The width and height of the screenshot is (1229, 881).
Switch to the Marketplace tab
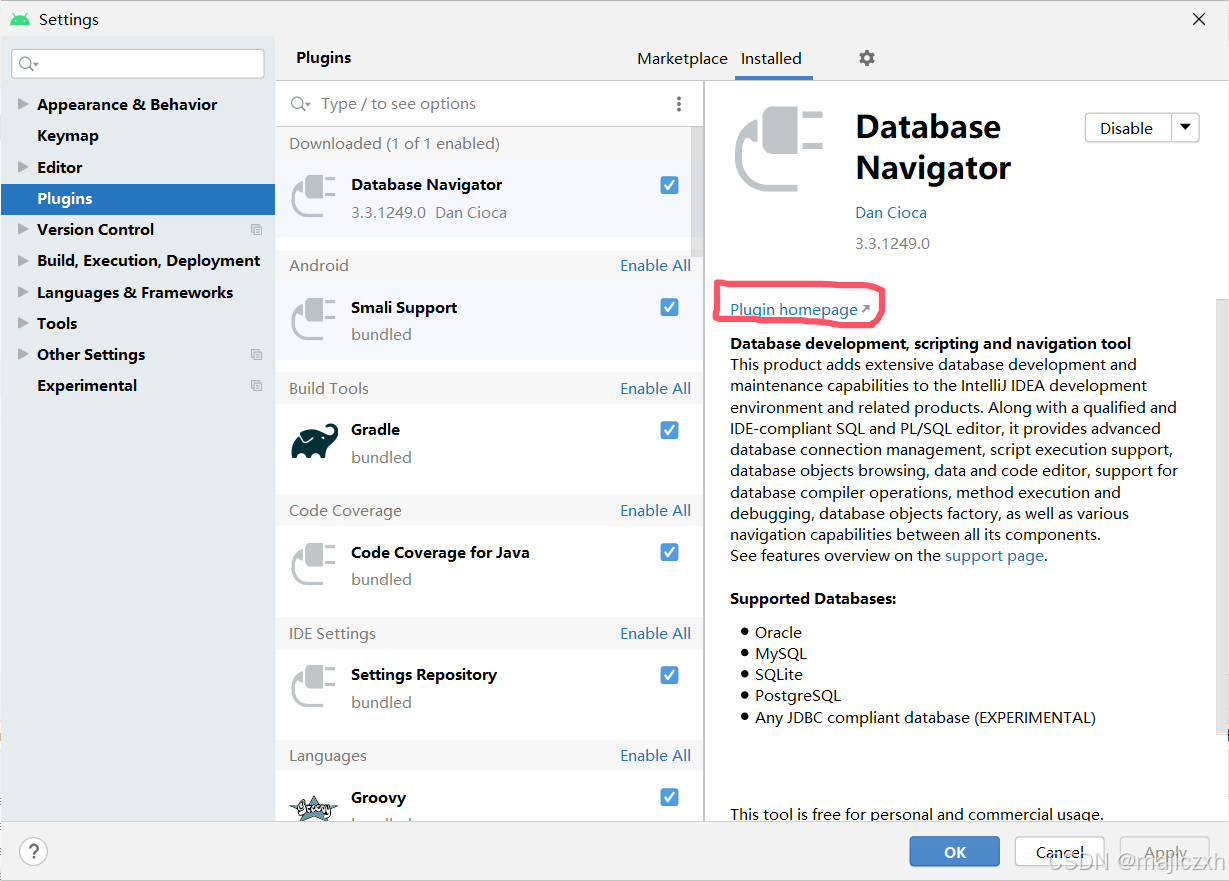[x=682, y=58]
